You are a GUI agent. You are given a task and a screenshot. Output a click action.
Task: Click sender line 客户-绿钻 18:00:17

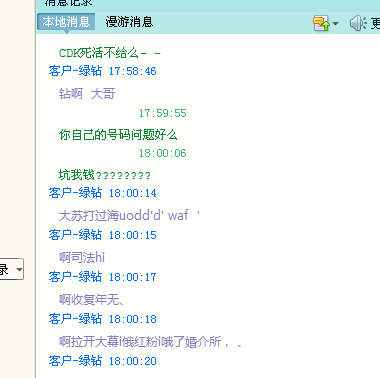tap(102, 277)
